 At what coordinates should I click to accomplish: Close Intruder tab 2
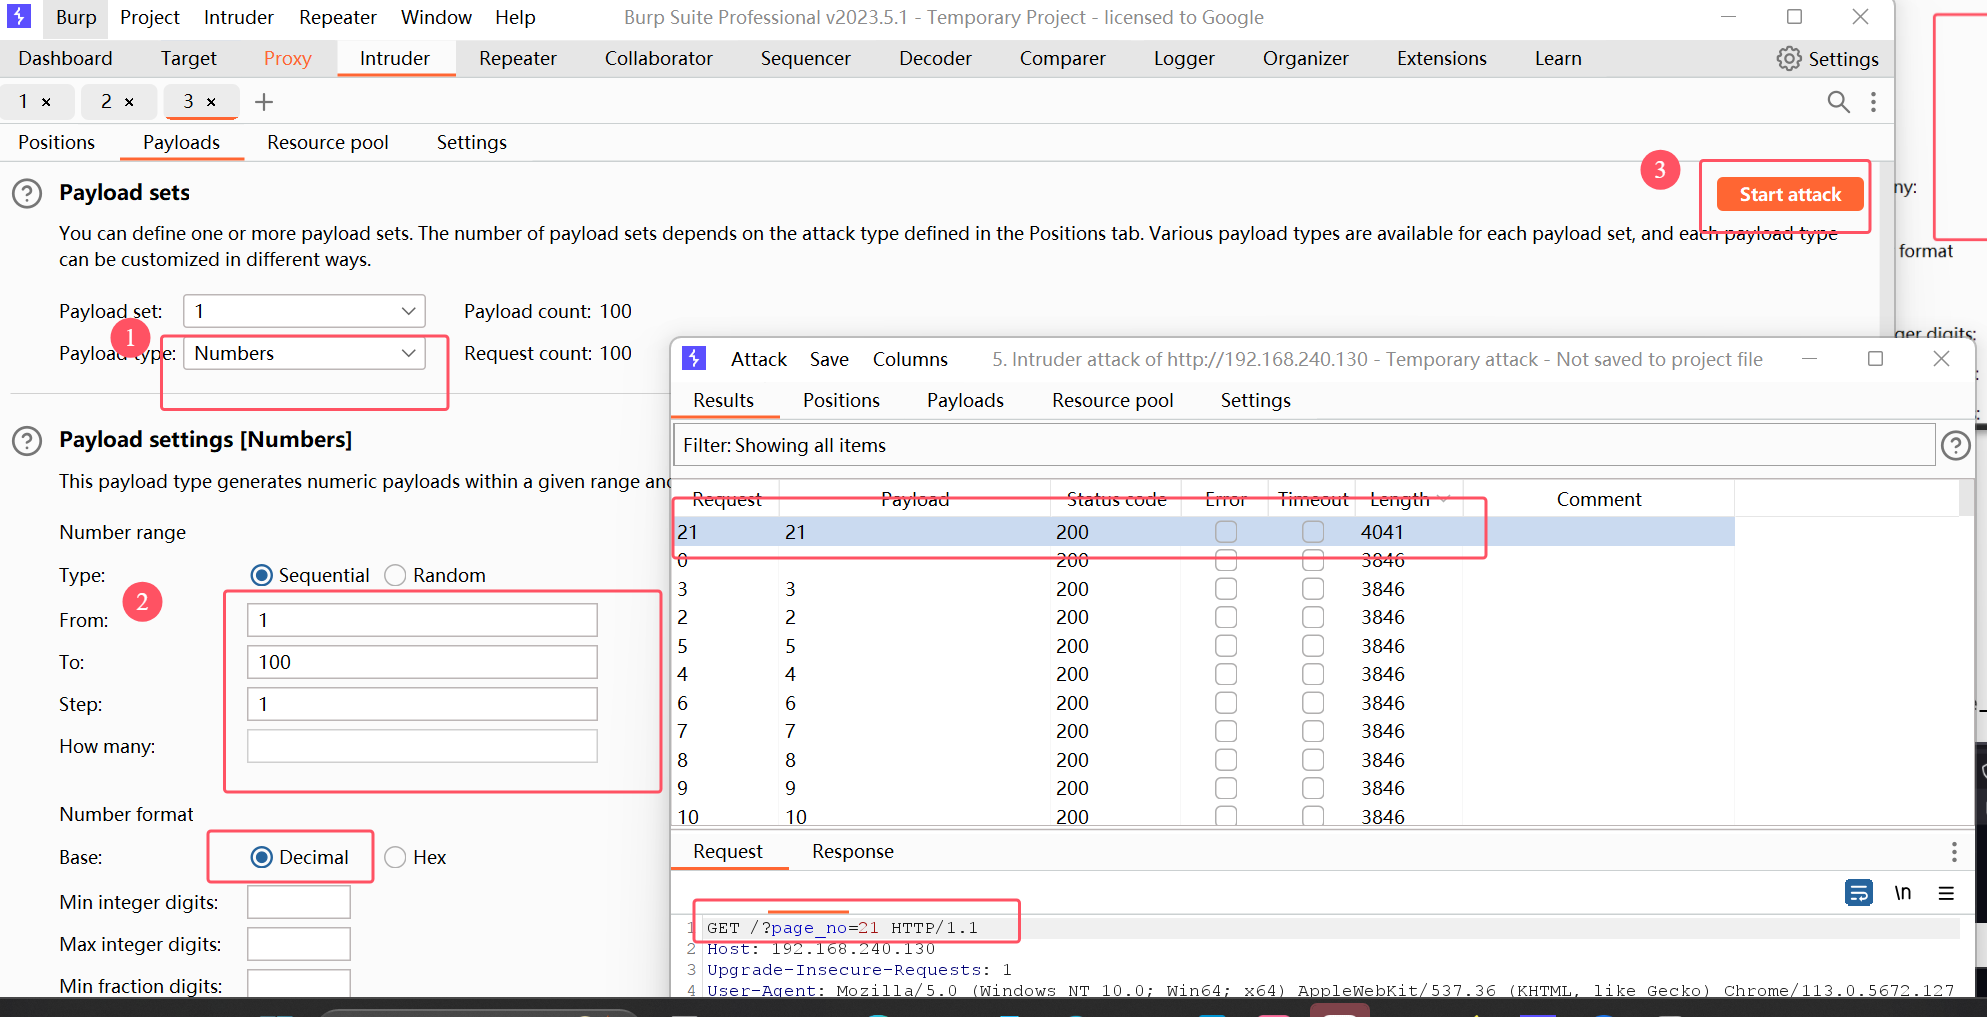(x=129, y=102)
